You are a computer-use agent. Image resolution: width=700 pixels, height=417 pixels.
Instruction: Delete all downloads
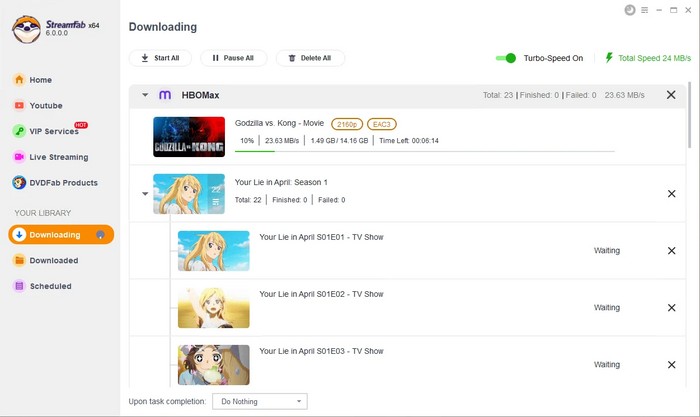310,58
